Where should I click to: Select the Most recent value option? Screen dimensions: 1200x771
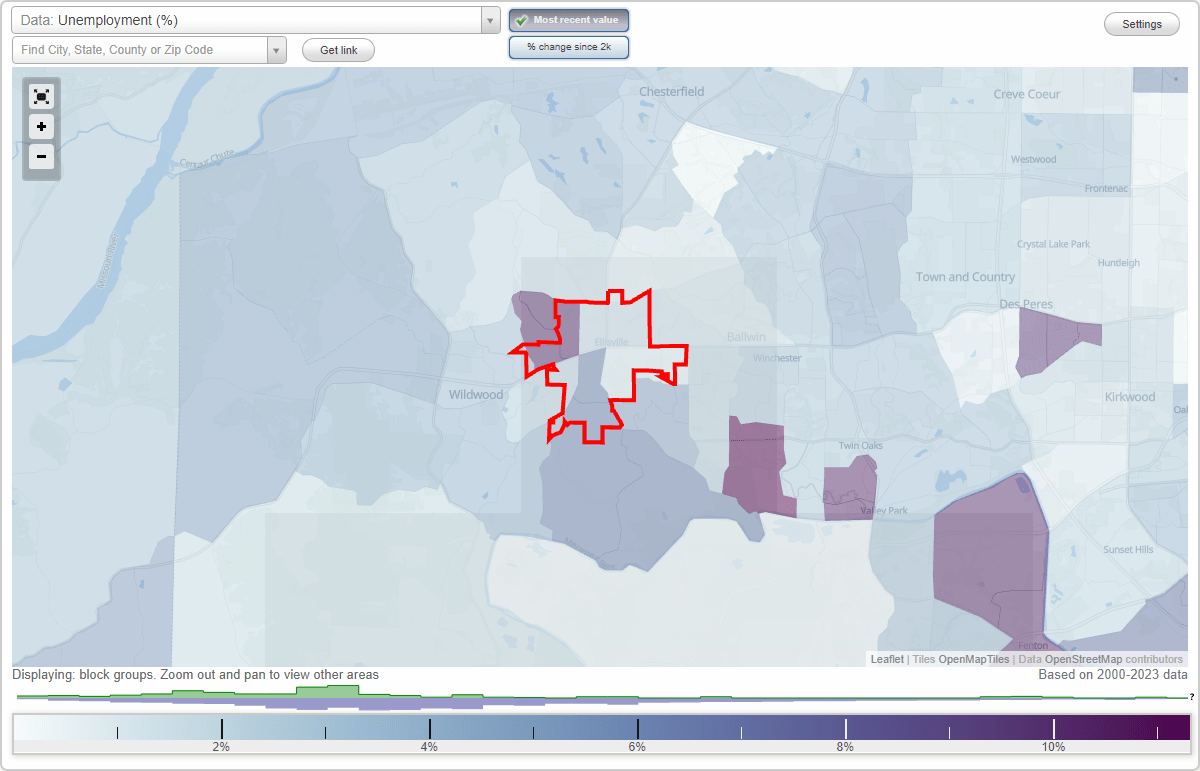point(569,20)
